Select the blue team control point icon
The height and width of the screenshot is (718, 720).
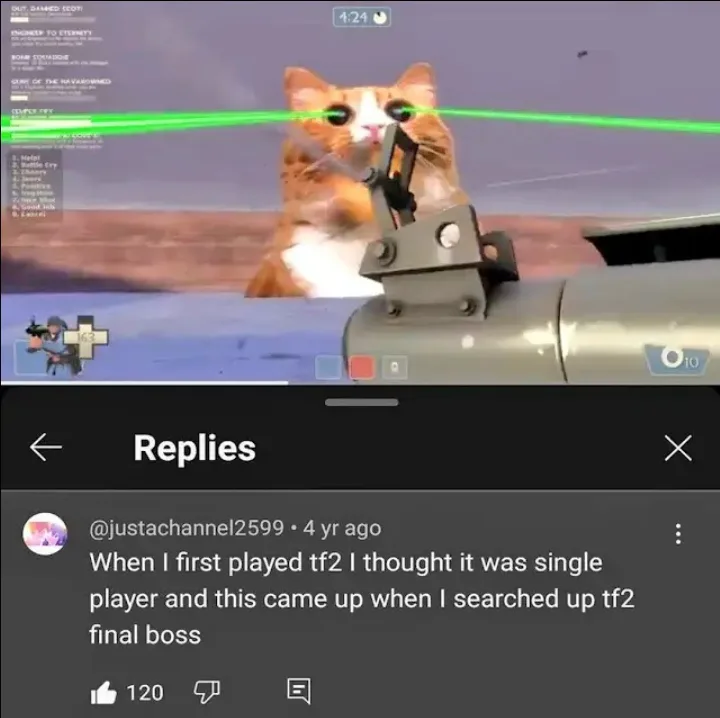coord(328,368)
